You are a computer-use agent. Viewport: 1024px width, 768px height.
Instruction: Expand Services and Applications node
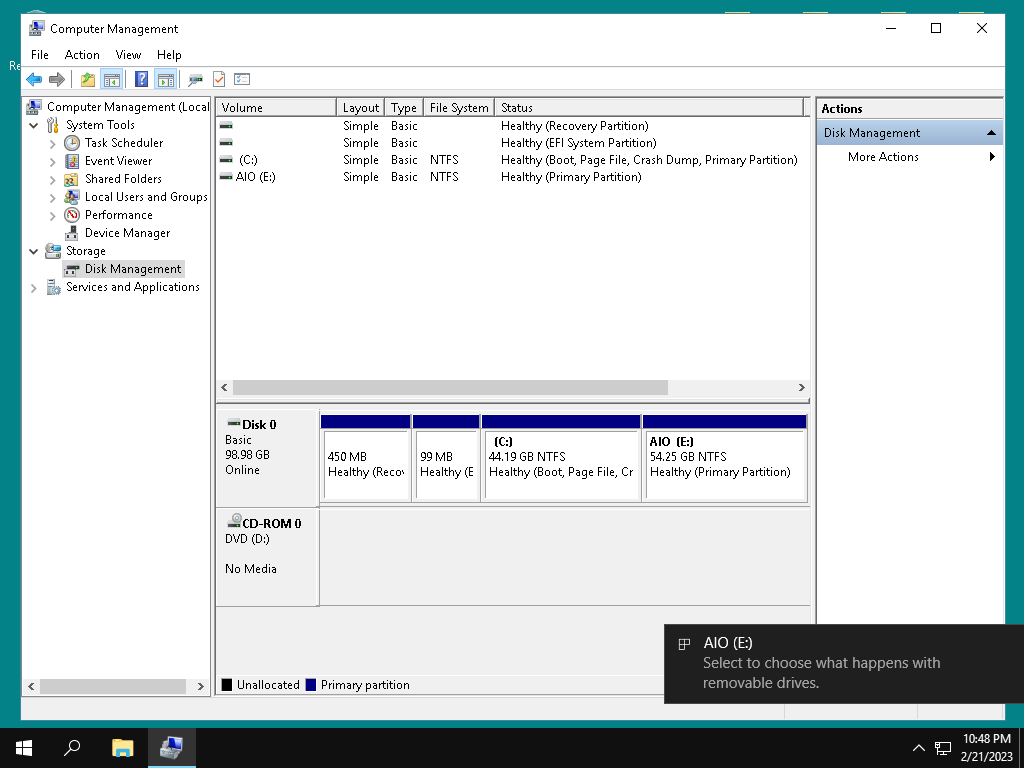(34, 288)
